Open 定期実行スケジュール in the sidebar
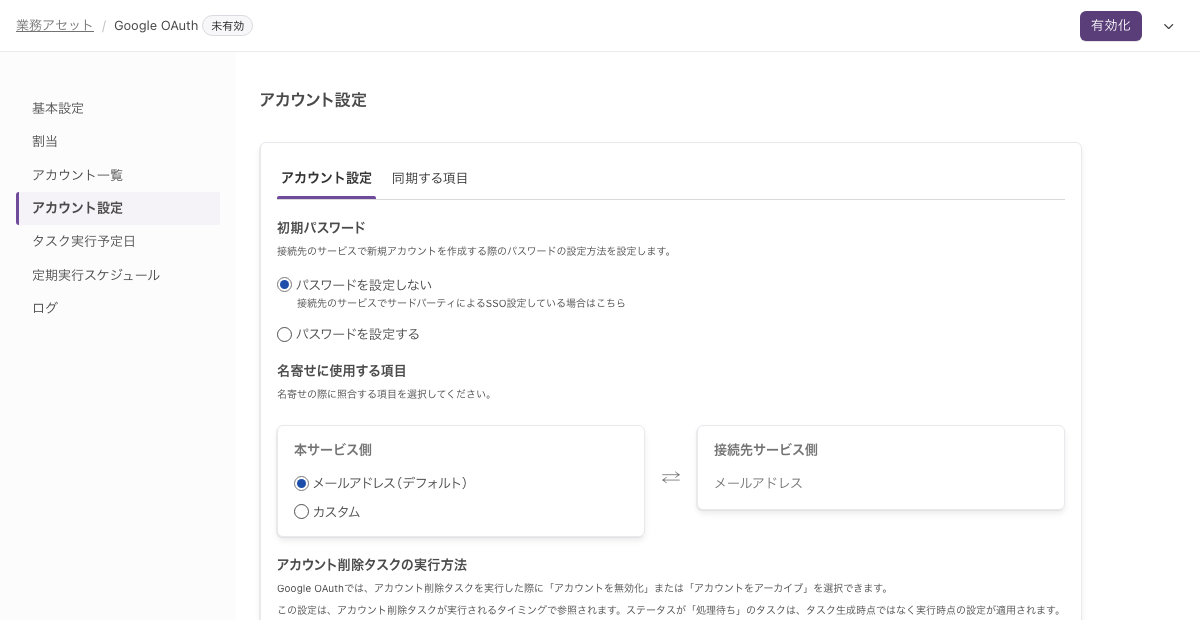The height and width of the screenshot is (620, 1200). click(96, 275)
